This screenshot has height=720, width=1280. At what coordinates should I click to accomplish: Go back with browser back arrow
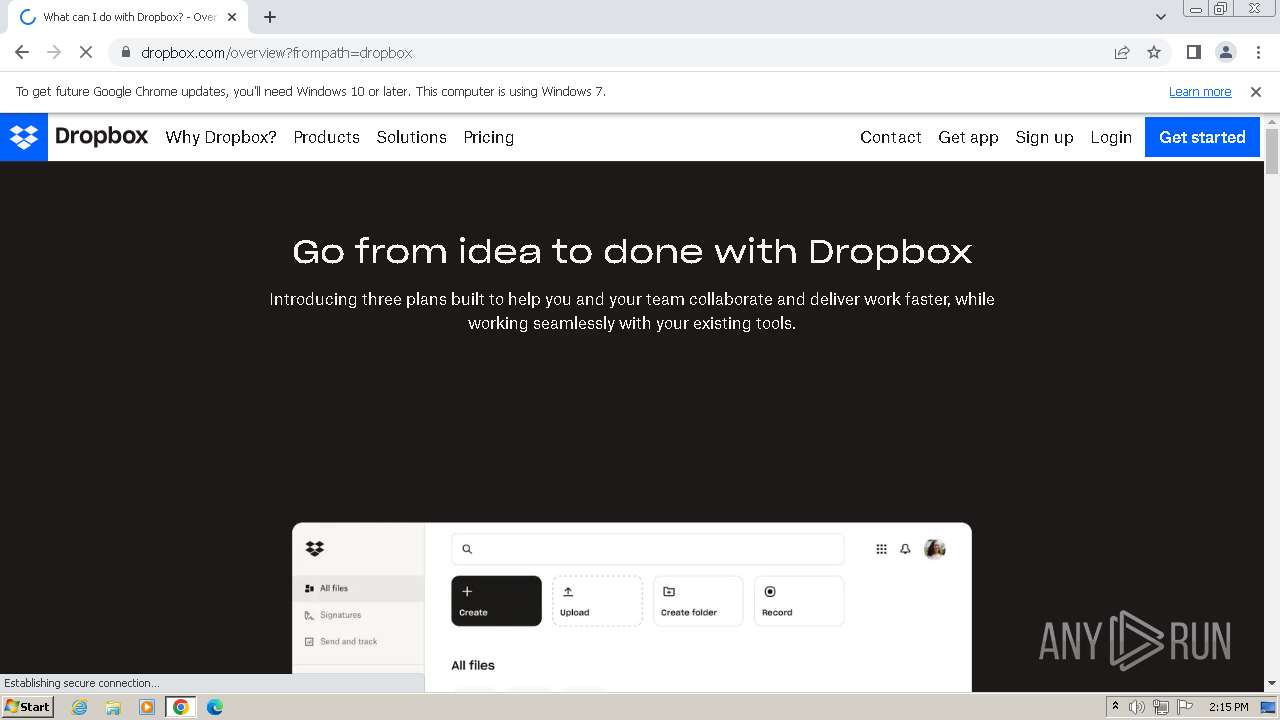22,53
